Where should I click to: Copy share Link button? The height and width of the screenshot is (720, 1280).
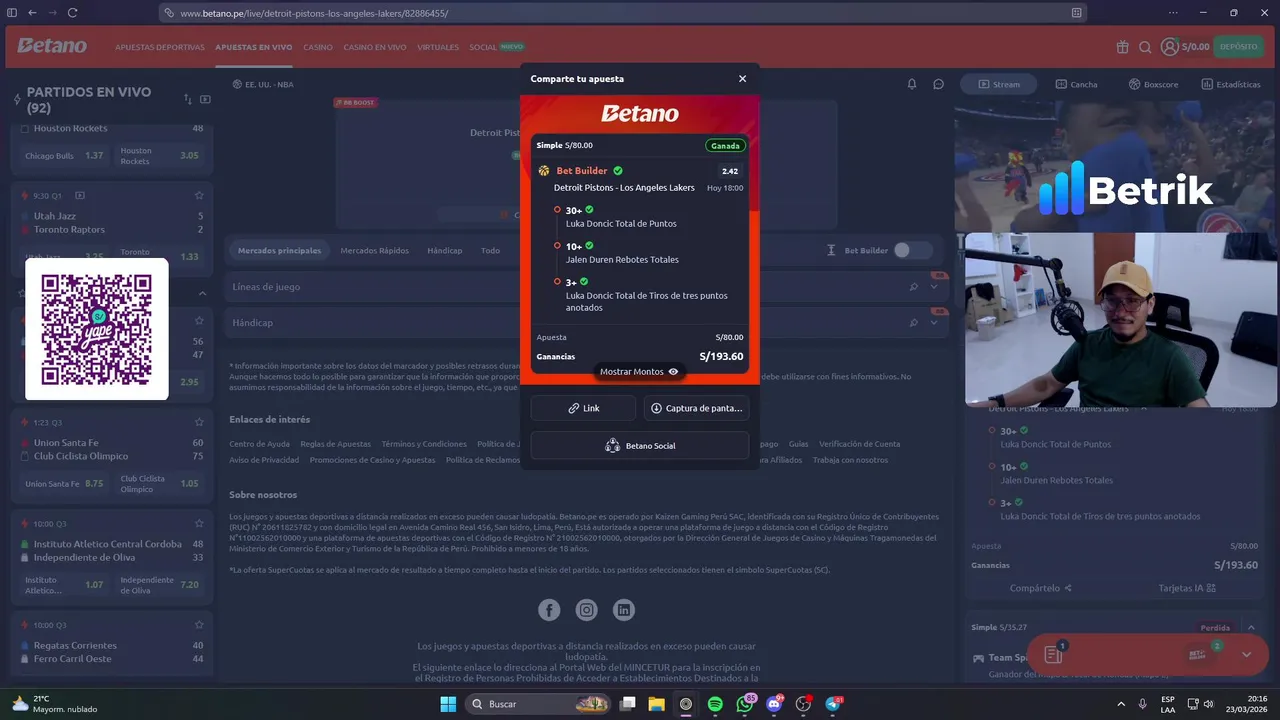point(583,408)
